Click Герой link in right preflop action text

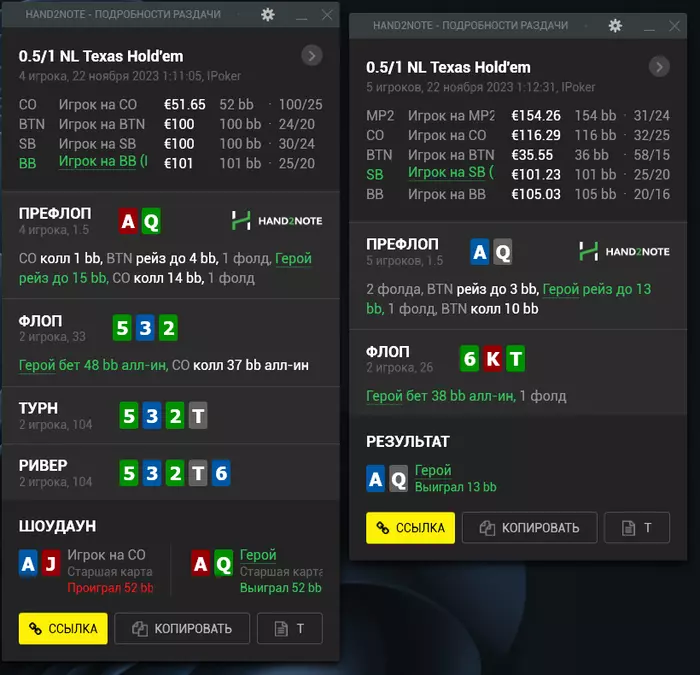(561, 289)
